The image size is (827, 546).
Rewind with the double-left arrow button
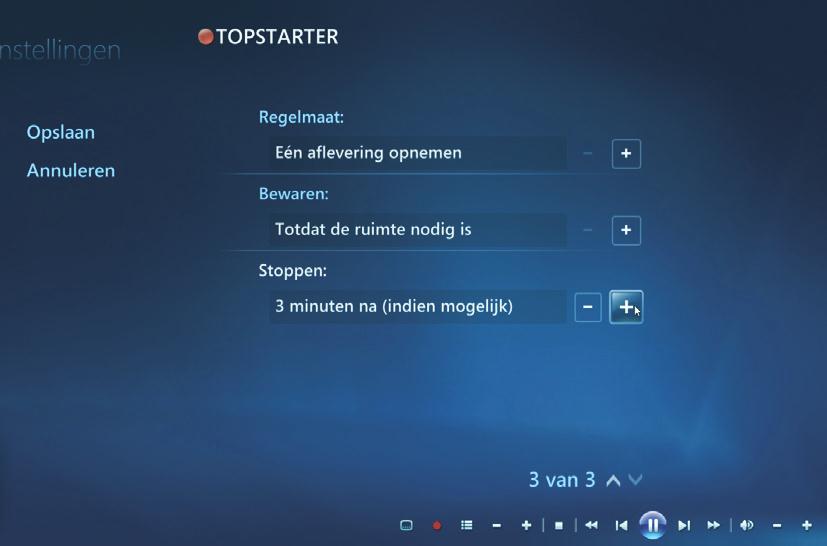coord(591,525)
